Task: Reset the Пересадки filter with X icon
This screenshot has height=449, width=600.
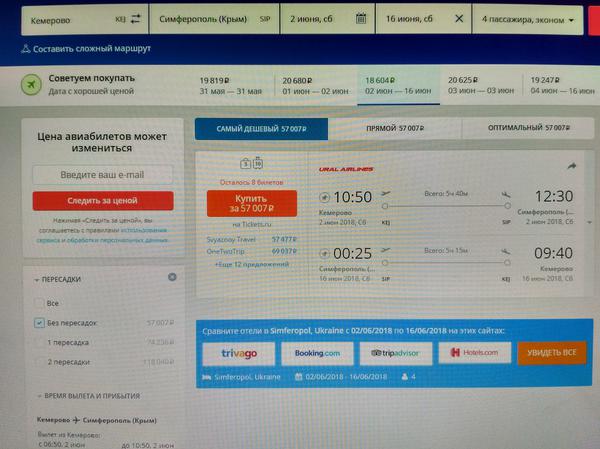Action: pos(172,278)
